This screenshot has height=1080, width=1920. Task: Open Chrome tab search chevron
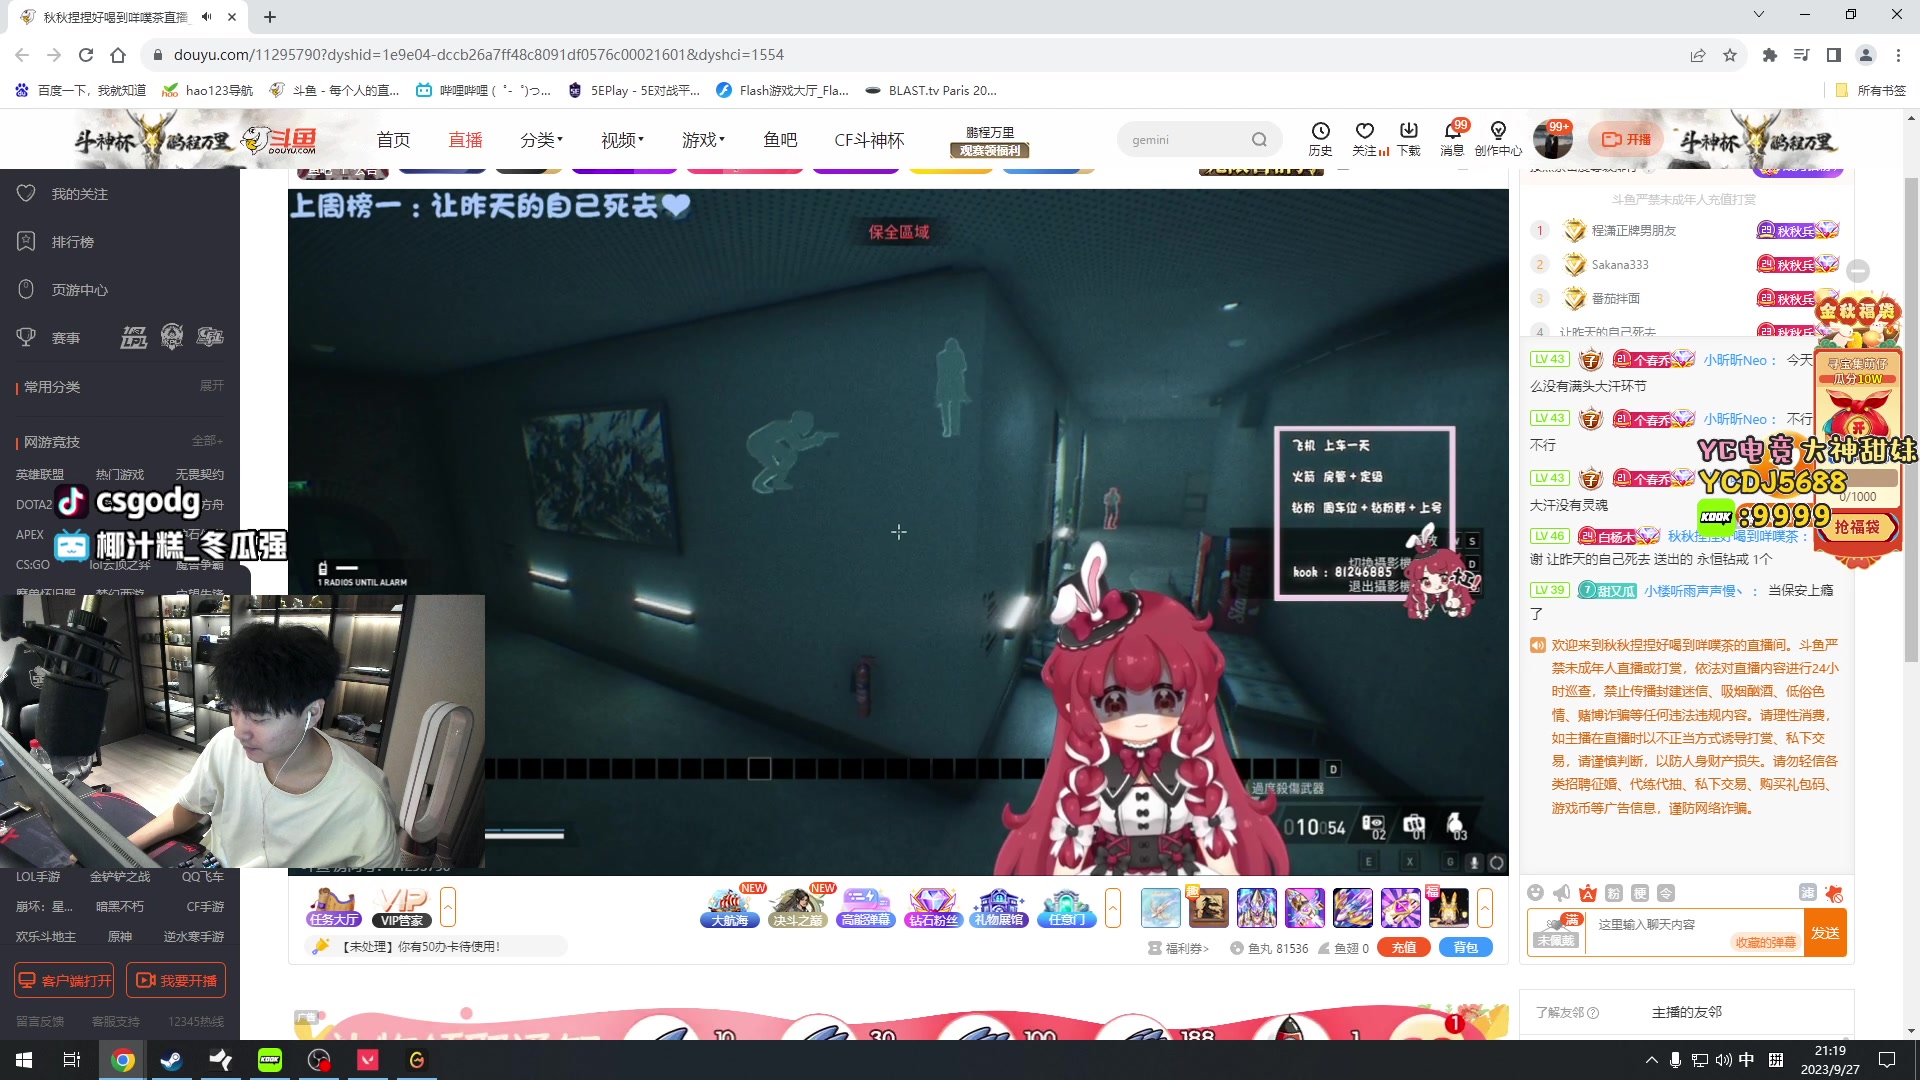click(x=1759, y=15)
